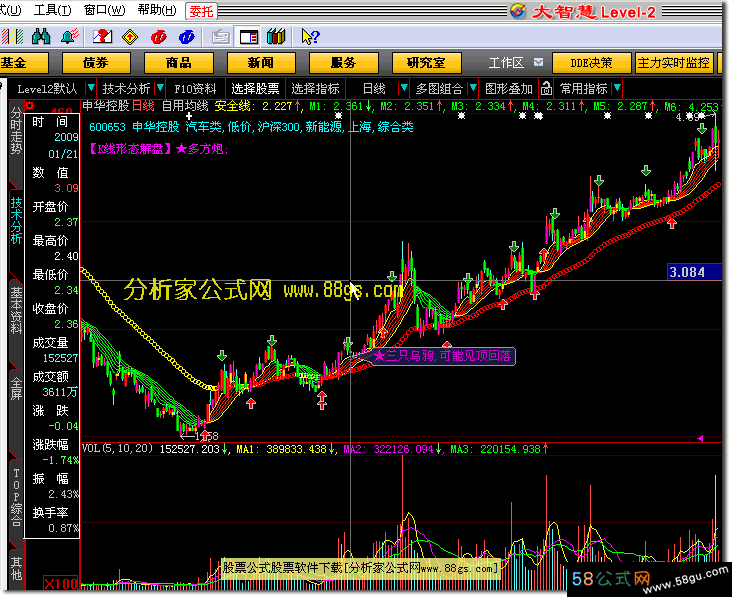Open the 工具(T) menu
732x597 pixels.
click(52, 10)
